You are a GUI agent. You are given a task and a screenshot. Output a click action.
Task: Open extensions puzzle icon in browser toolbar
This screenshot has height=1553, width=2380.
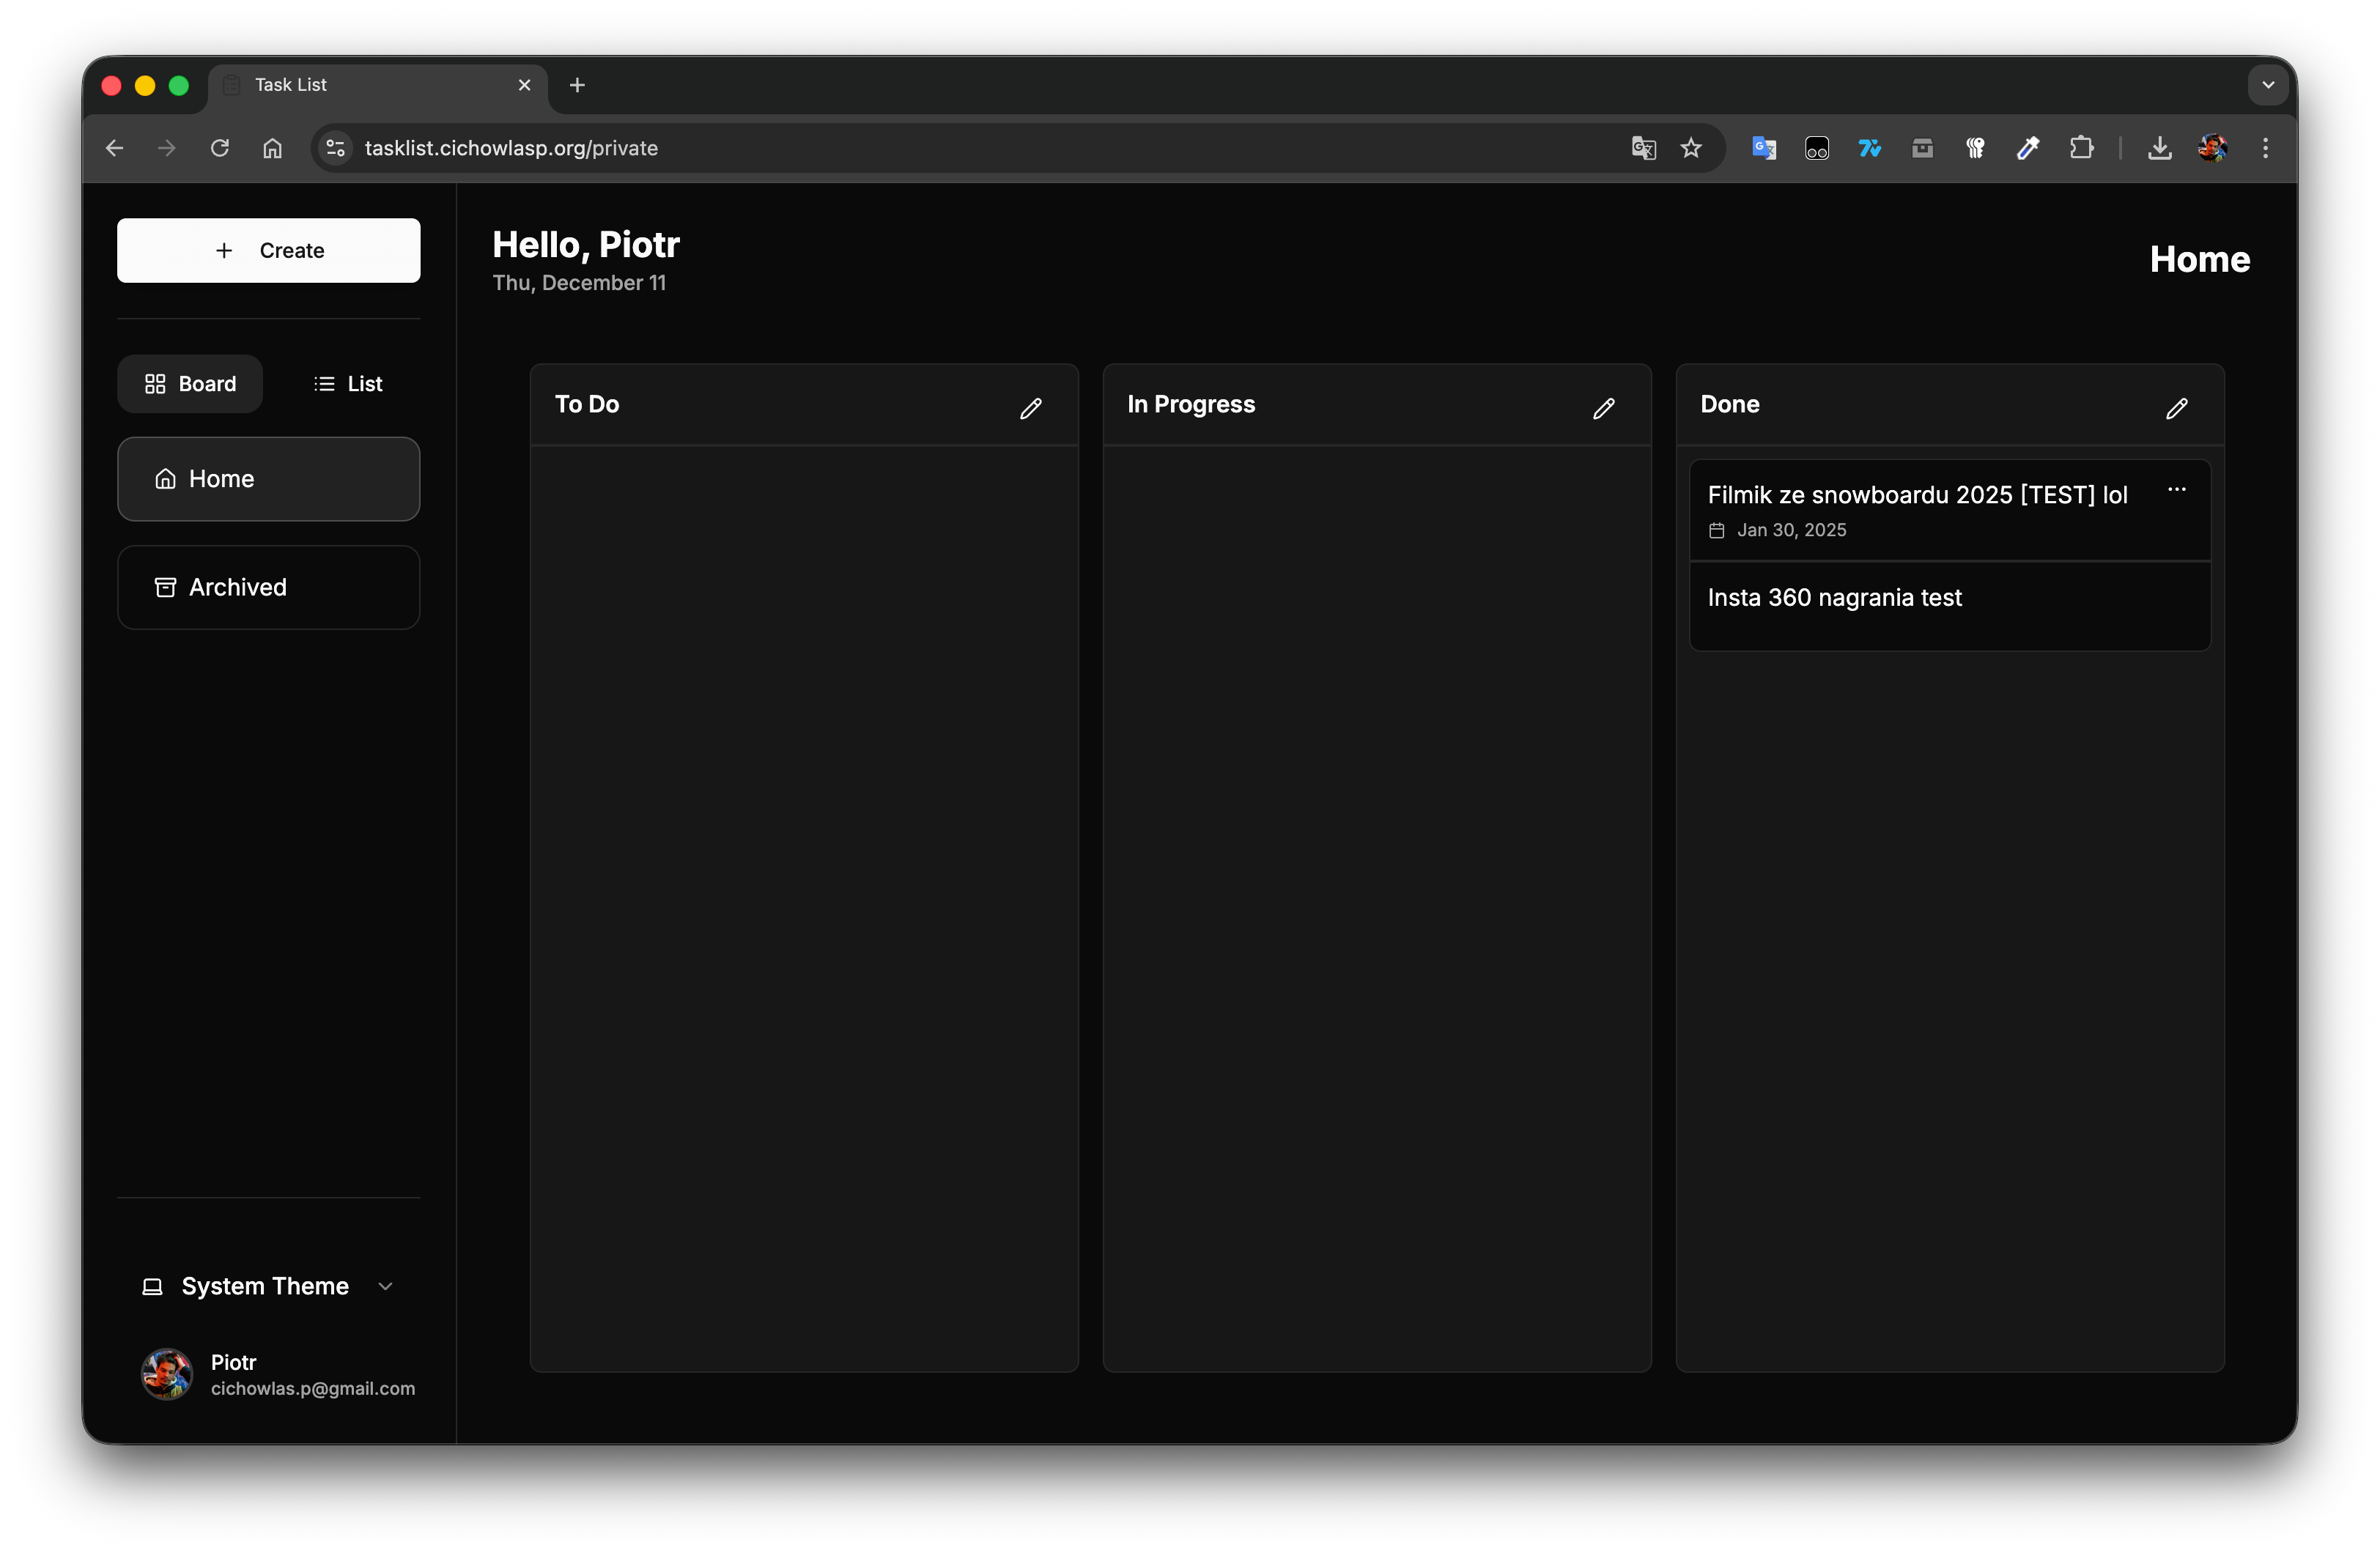pyautogui.click(x=2082, y=147)
